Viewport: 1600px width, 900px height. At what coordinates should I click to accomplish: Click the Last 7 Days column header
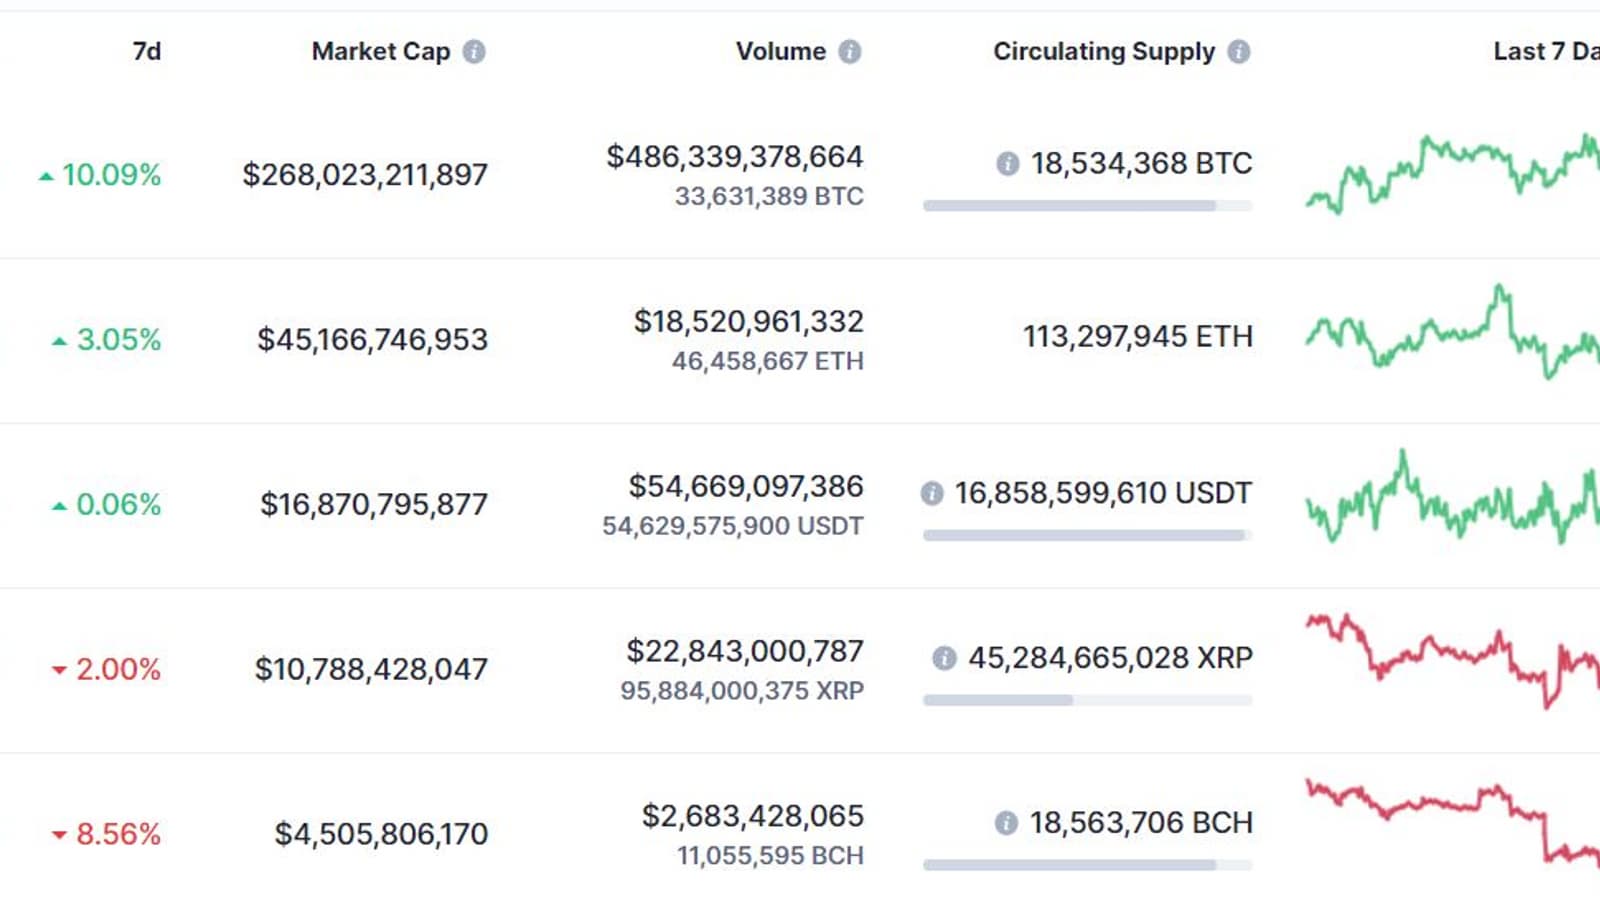click(1545, 51)
